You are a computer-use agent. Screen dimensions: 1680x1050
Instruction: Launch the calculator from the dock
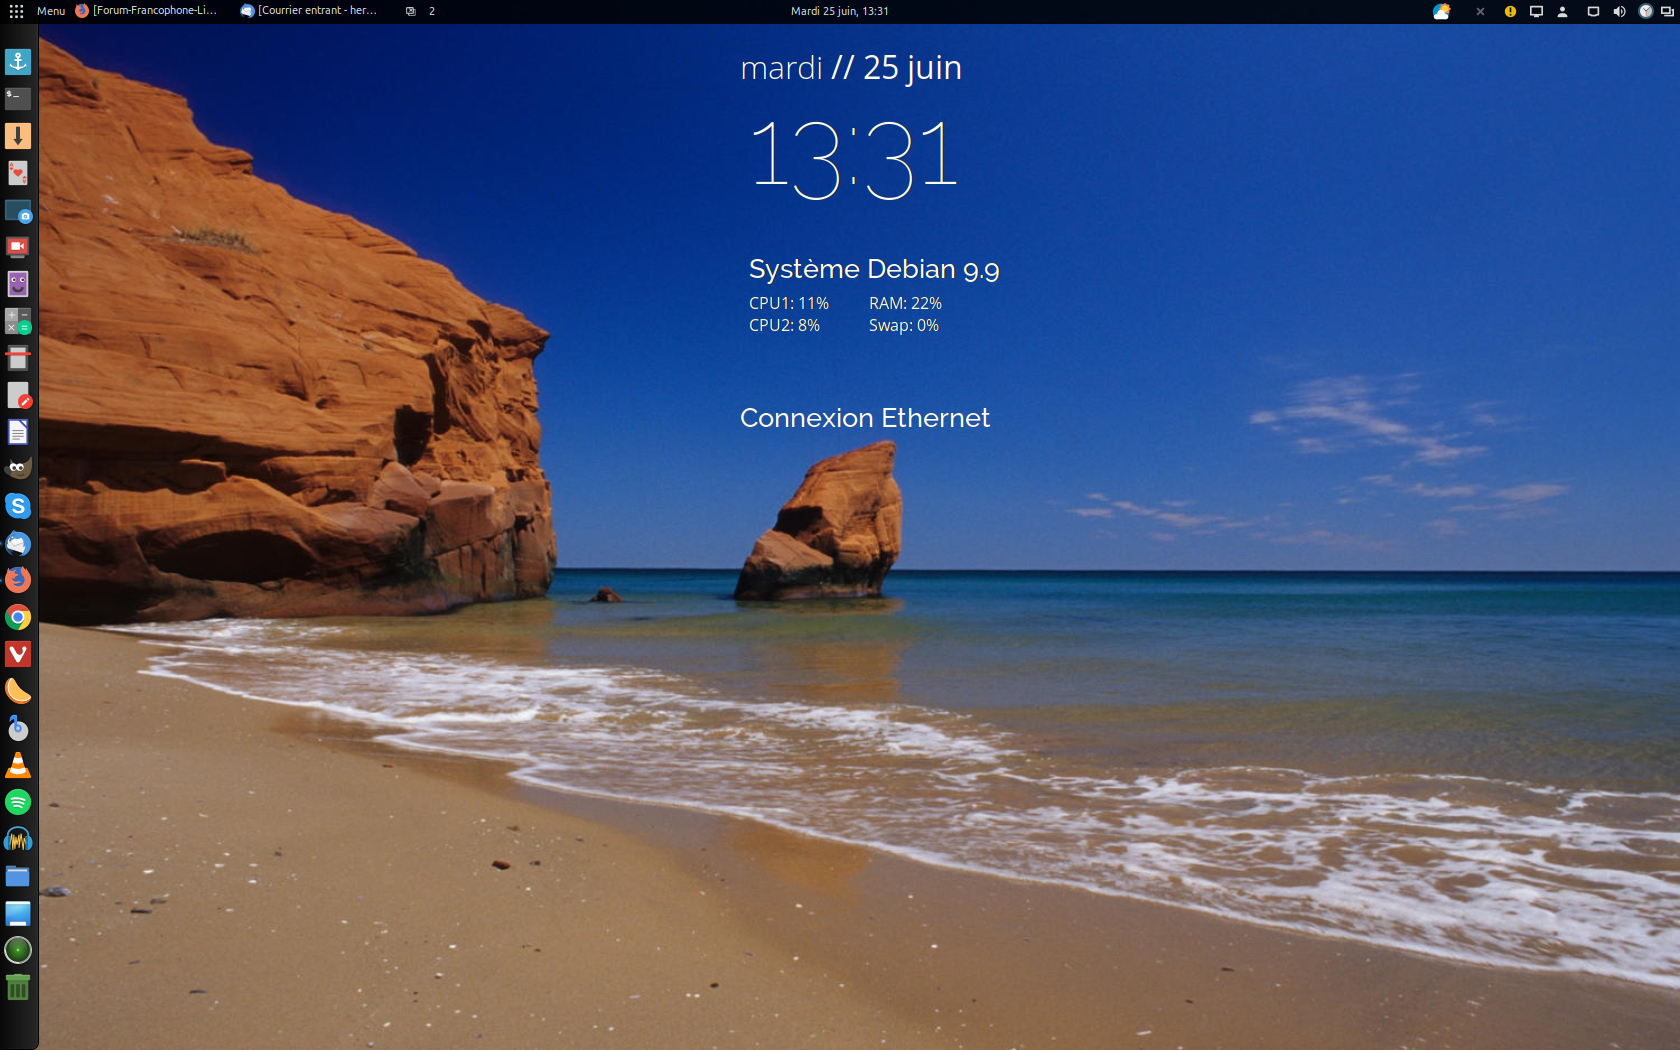pos(18,321)
